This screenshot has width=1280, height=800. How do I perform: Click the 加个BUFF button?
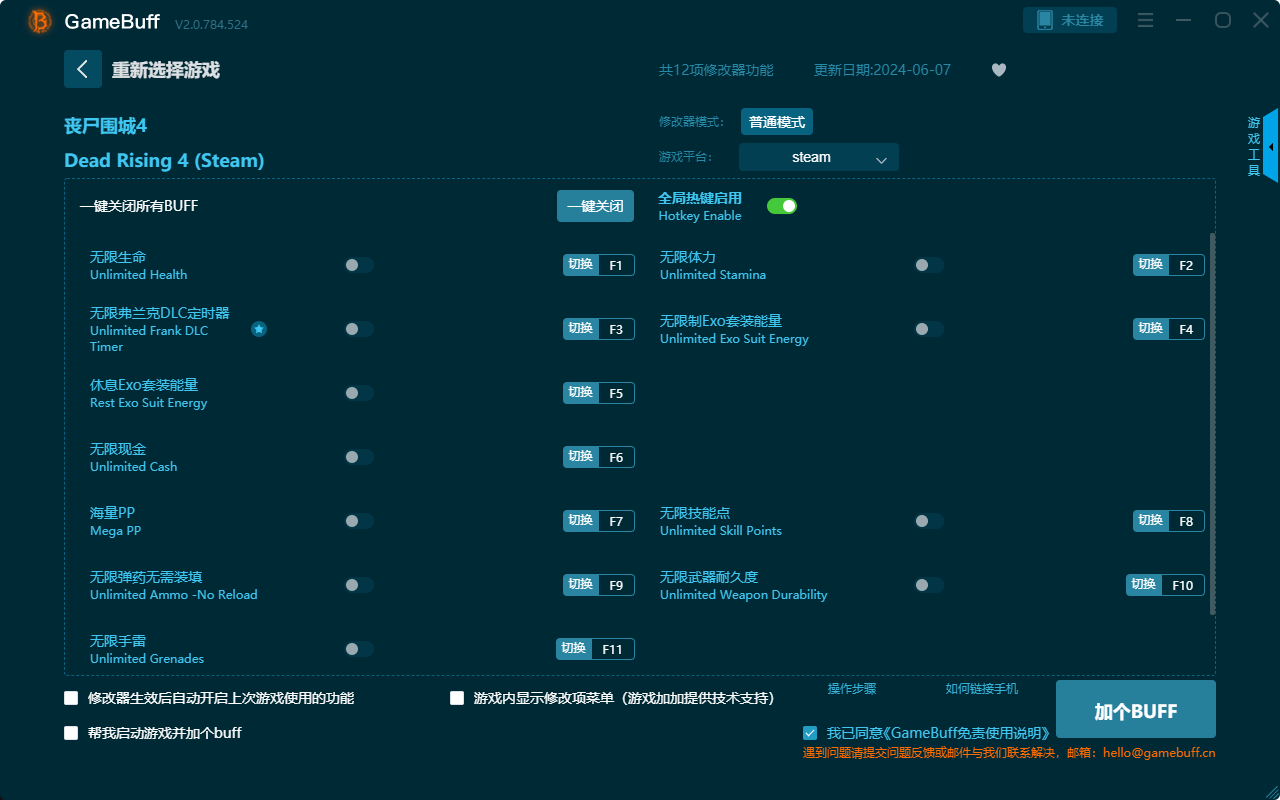tap(1136, 710)
